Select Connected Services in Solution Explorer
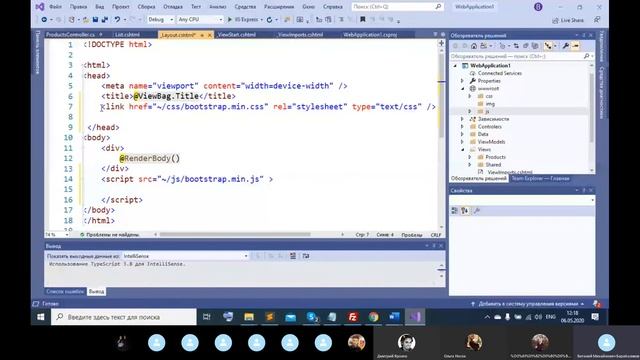Image resolution: width=640 pixels, height=360 pixels. [x=500, y=73]
